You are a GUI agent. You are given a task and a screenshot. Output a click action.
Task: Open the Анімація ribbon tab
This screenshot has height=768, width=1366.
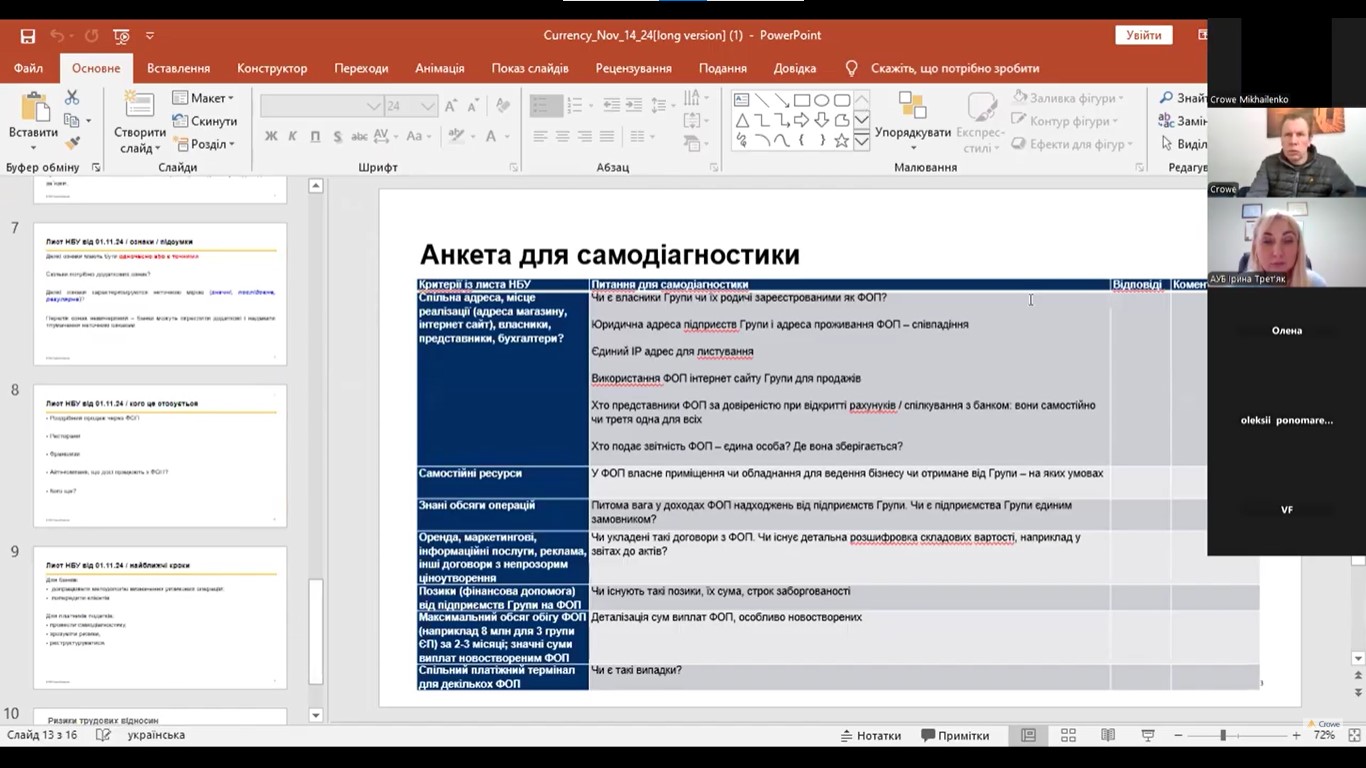pos(440,68)
